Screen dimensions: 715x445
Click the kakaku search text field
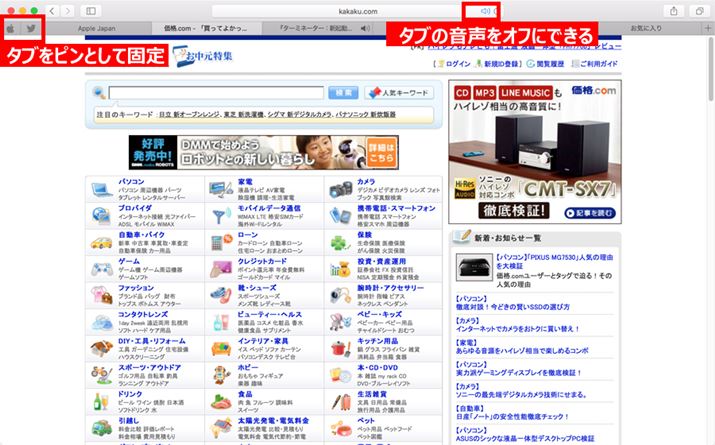pos(216,93)
